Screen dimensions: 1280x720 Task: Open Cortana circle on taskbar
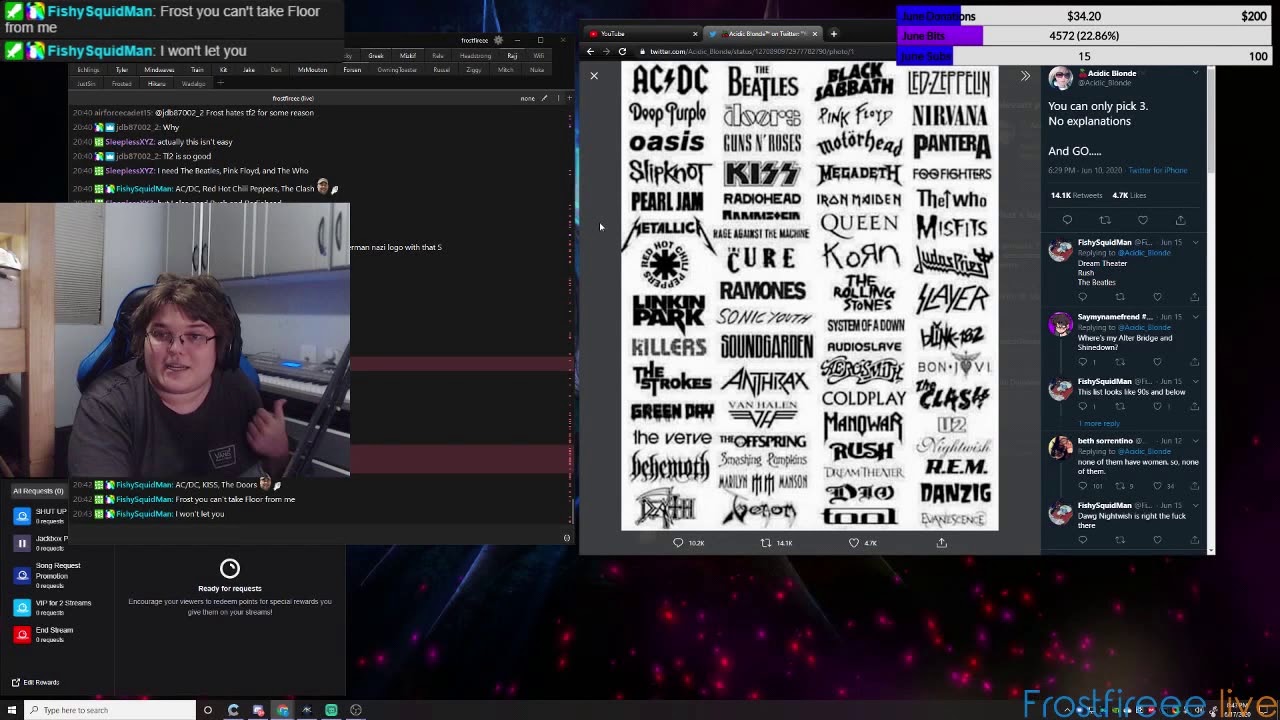208,710
